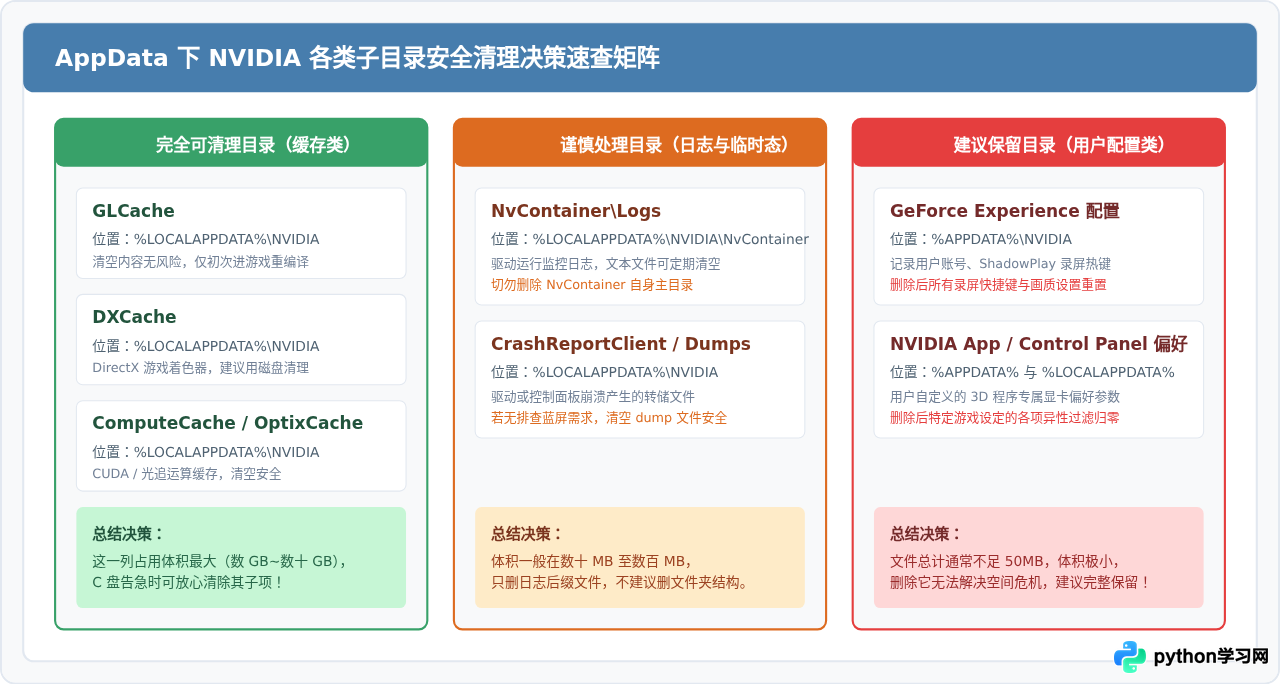Click the GLCache card title
The image size is (1280, 685).
pyautogui.click(x=133, y=211)
